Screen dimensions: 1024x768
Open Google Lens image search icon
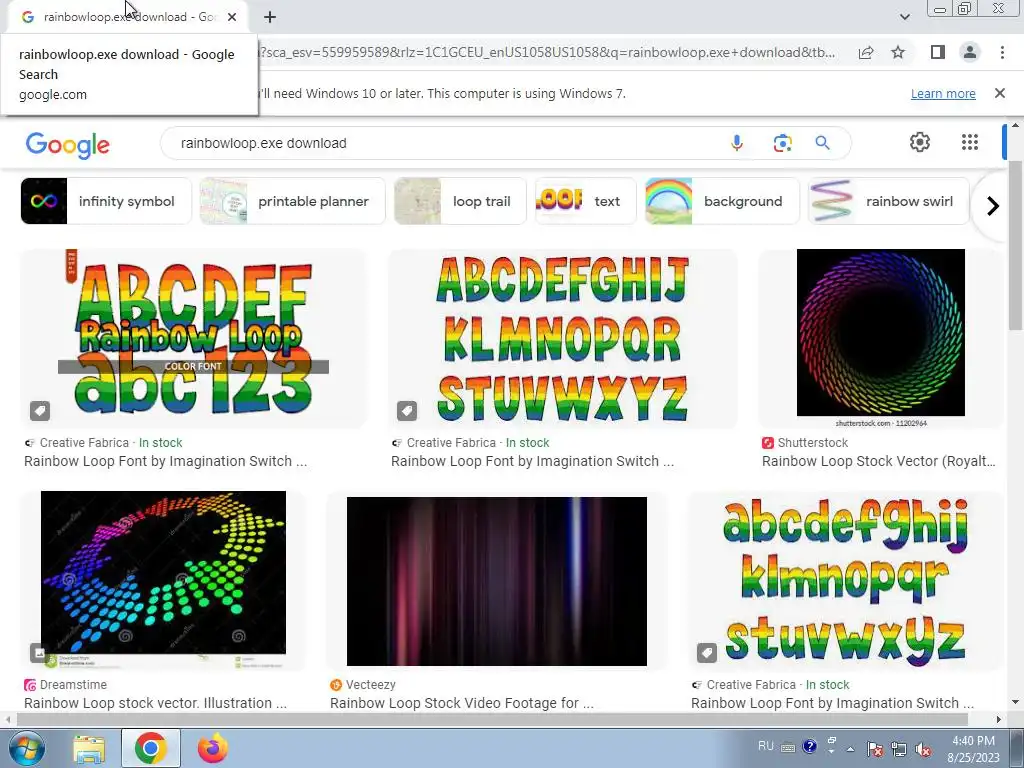[782, 143]
